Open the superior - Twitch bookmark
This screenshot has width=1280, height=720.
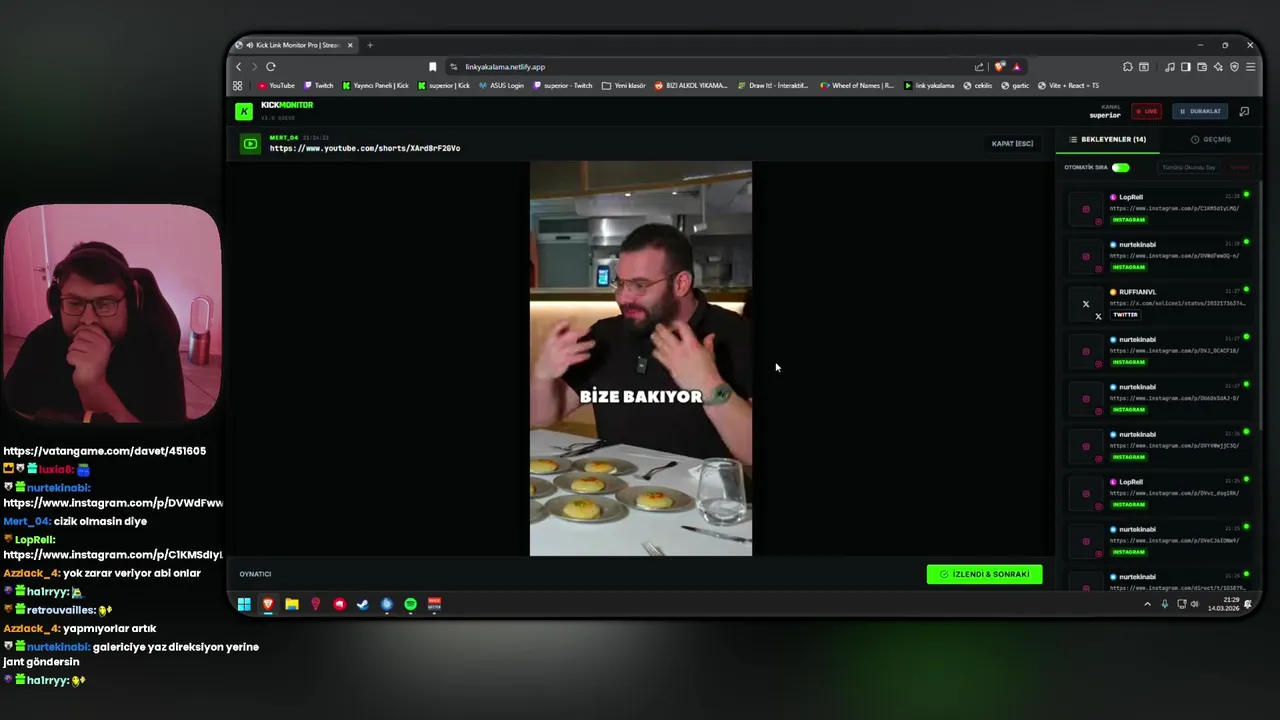tap(563, 86)
